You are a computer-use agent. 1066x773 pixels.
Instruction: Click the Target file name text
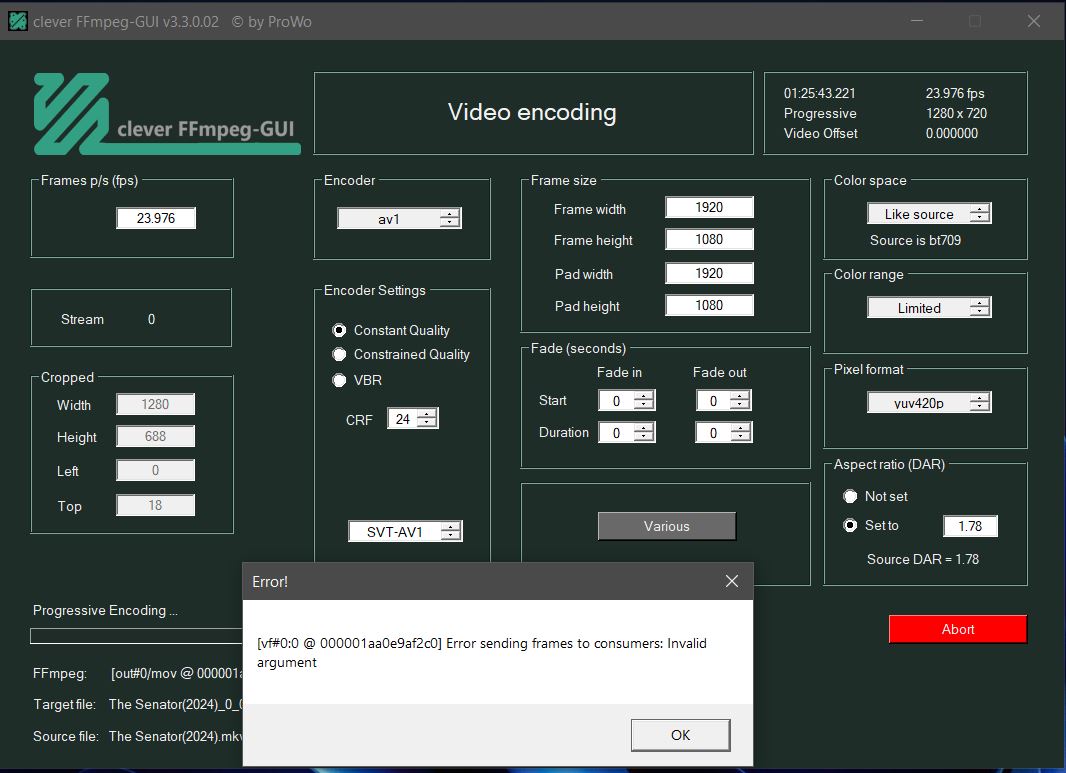tap(175, 704)
